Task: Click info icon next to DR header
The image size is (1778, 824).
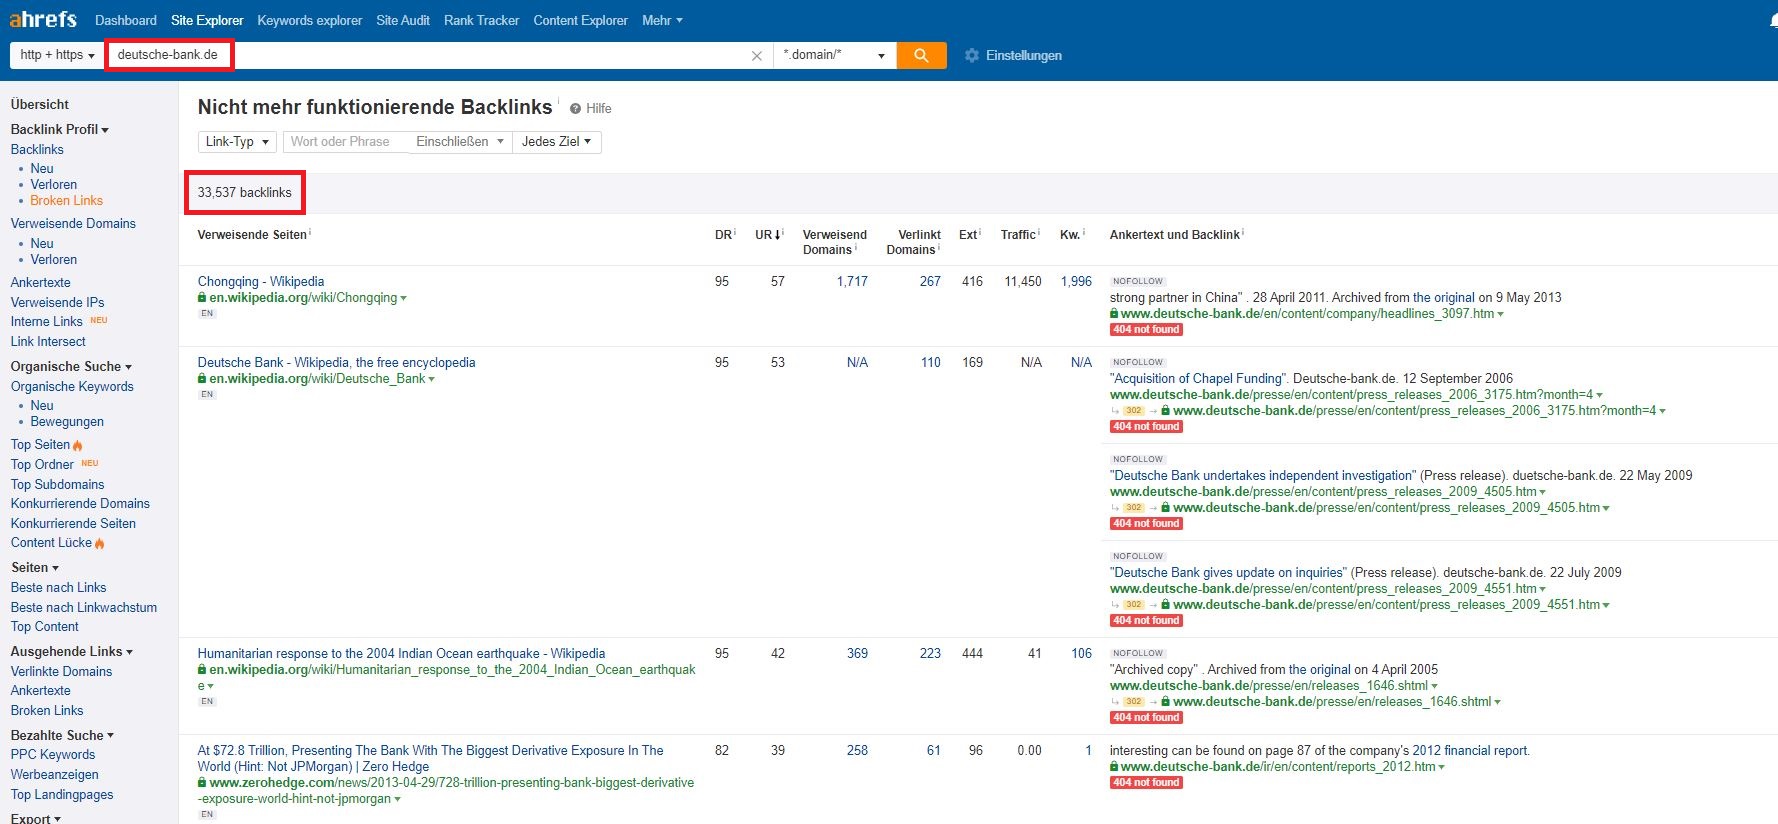Action: (x=735, y=232)
